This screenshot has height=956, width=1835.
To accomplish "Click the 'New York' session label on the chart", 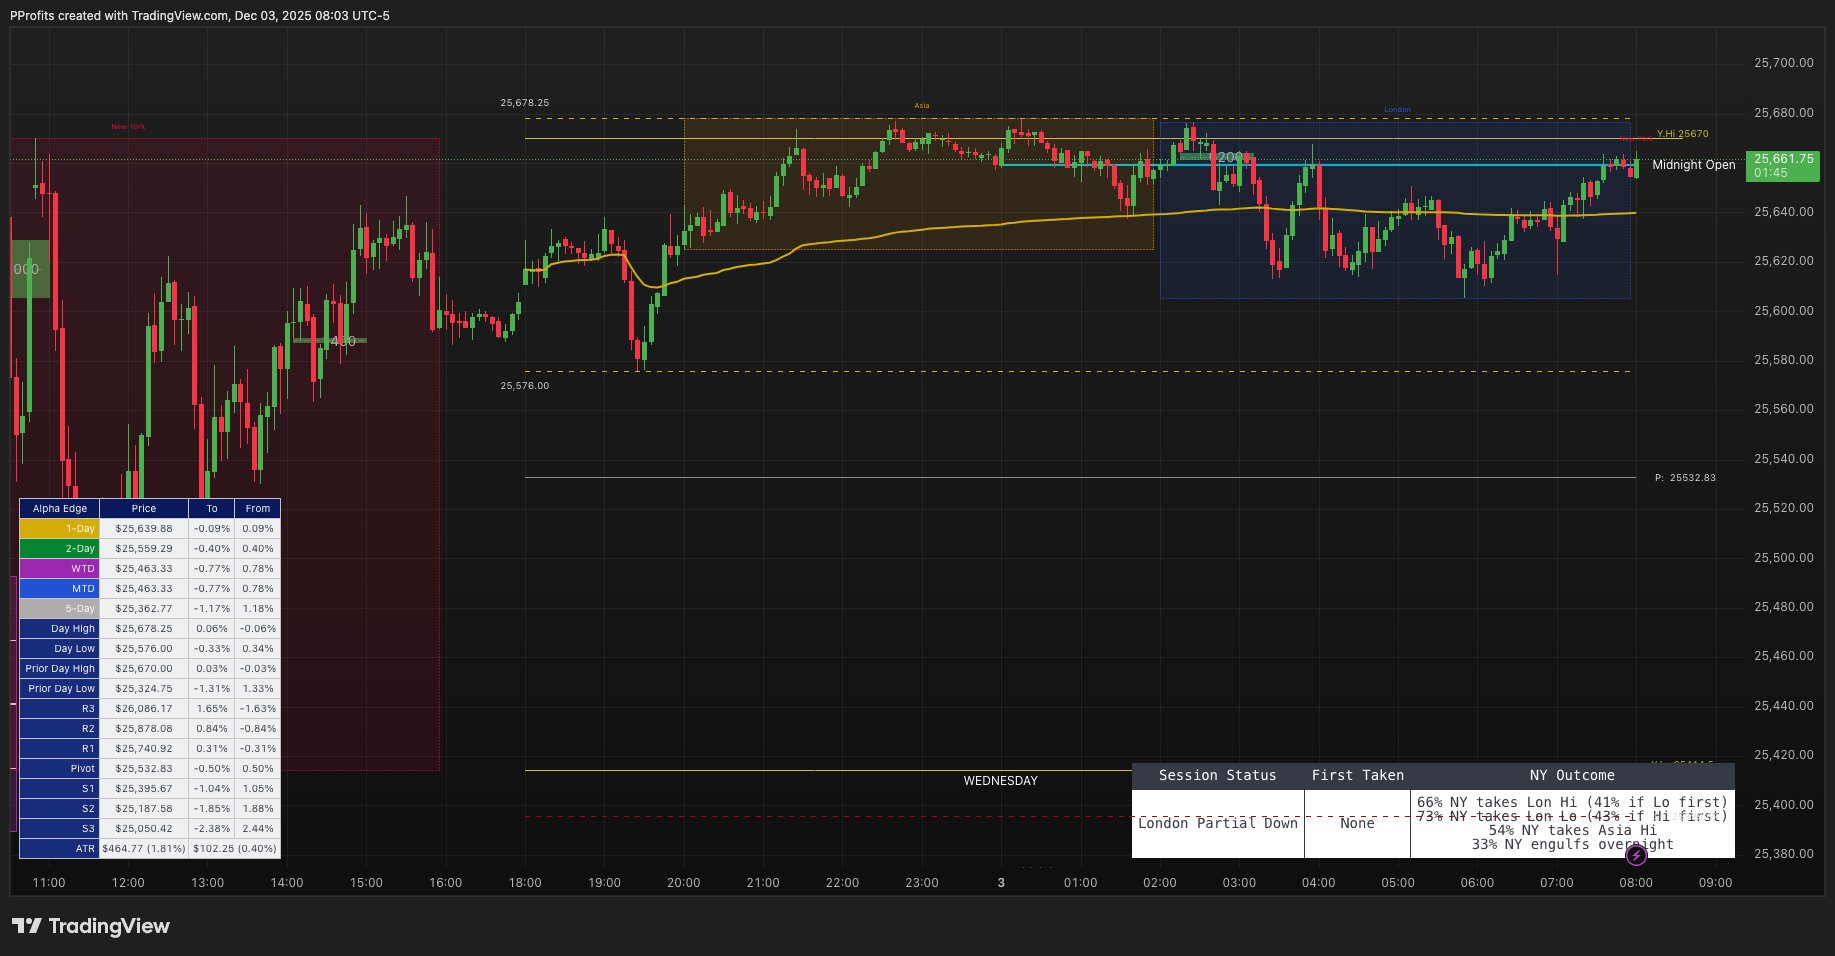I will click(129, 126).
